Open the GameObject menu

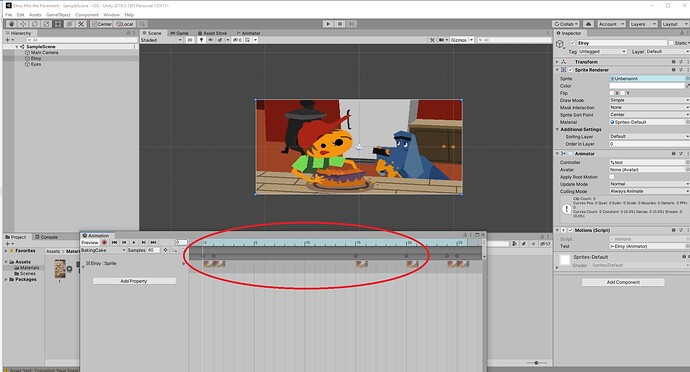[x=58, y=15]
